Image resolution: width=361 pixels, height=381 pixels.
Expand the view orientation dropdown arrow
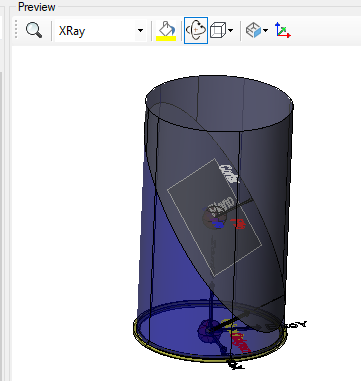tap(265, 31)
